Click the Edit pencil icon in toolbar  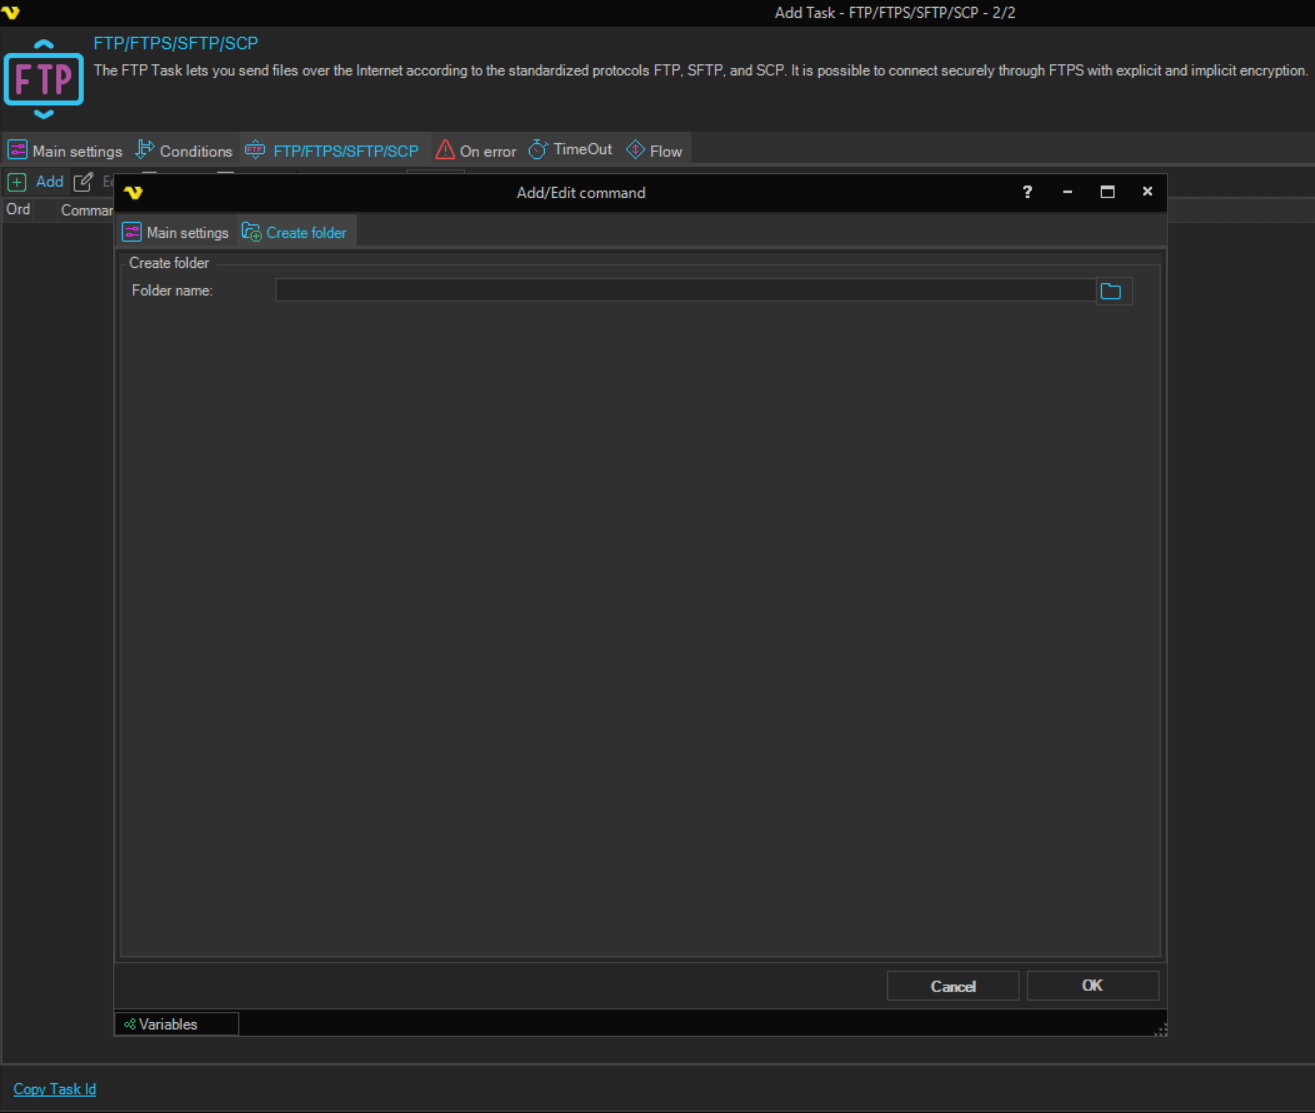tap(83, 182)
